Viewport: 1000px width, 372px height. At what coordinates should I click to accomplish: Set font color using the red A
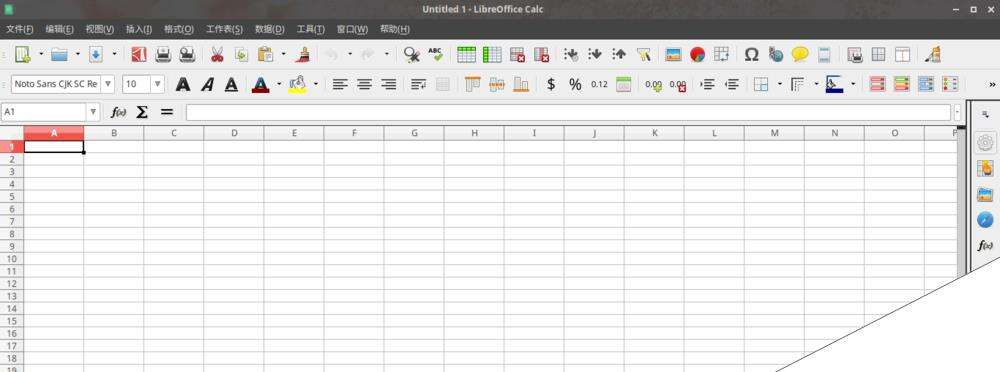260,84
